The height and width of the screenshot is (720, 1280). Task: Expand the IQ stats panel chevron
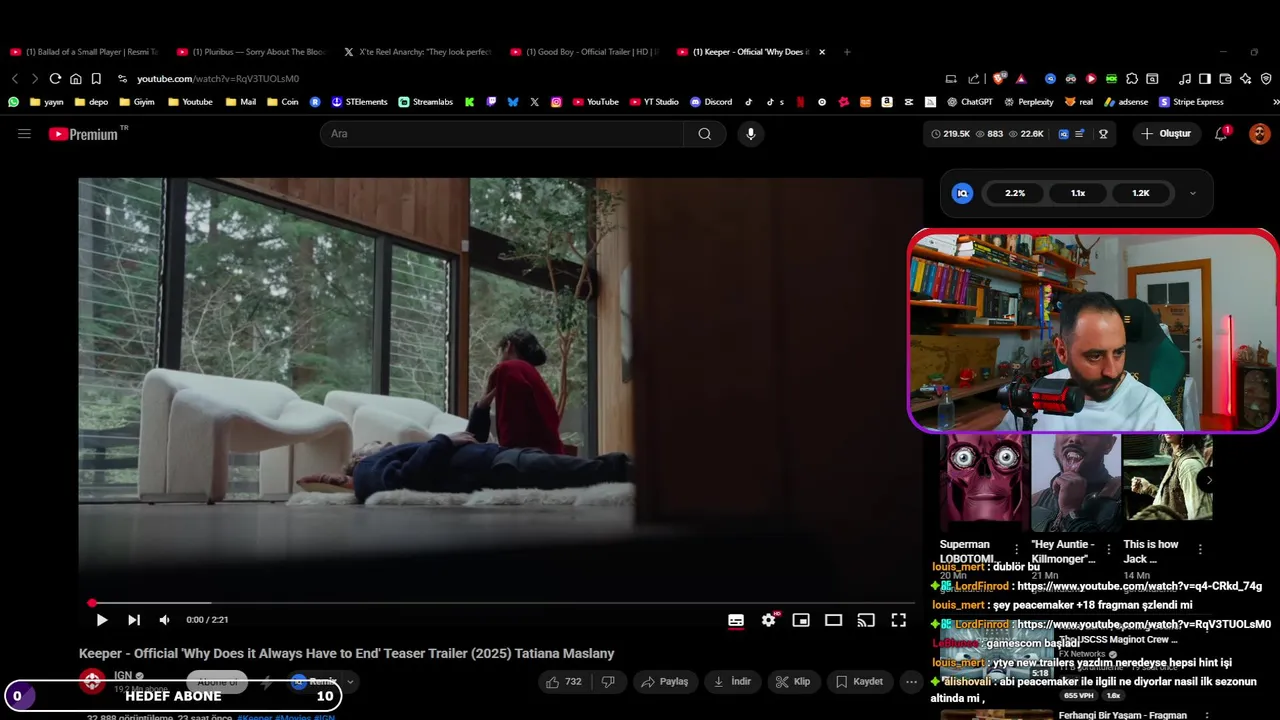point(1192,193)
